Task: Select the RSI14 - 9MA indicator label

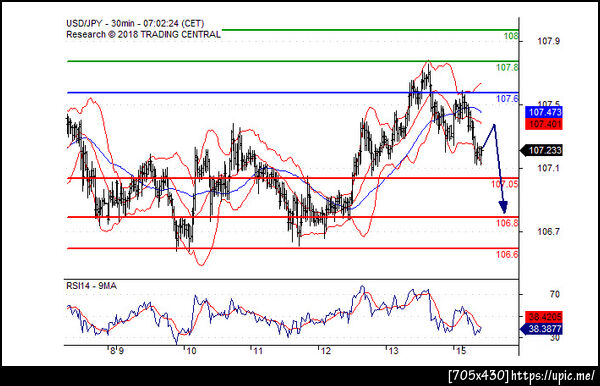Action: (x=91, y=286)
